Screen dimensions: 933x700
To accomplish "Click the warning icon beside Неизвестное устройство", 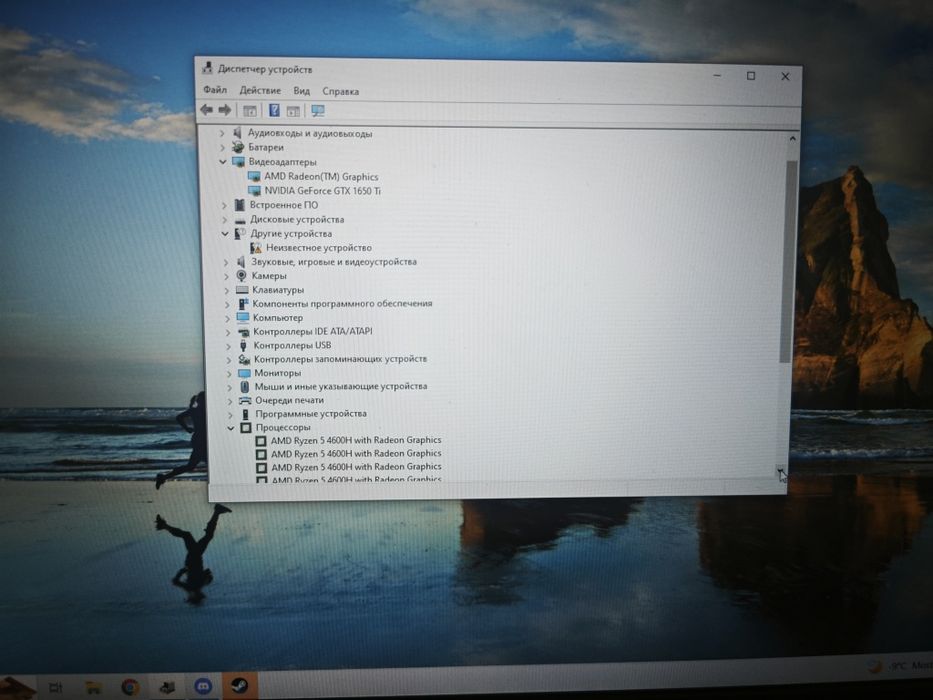I will (256, 248).
